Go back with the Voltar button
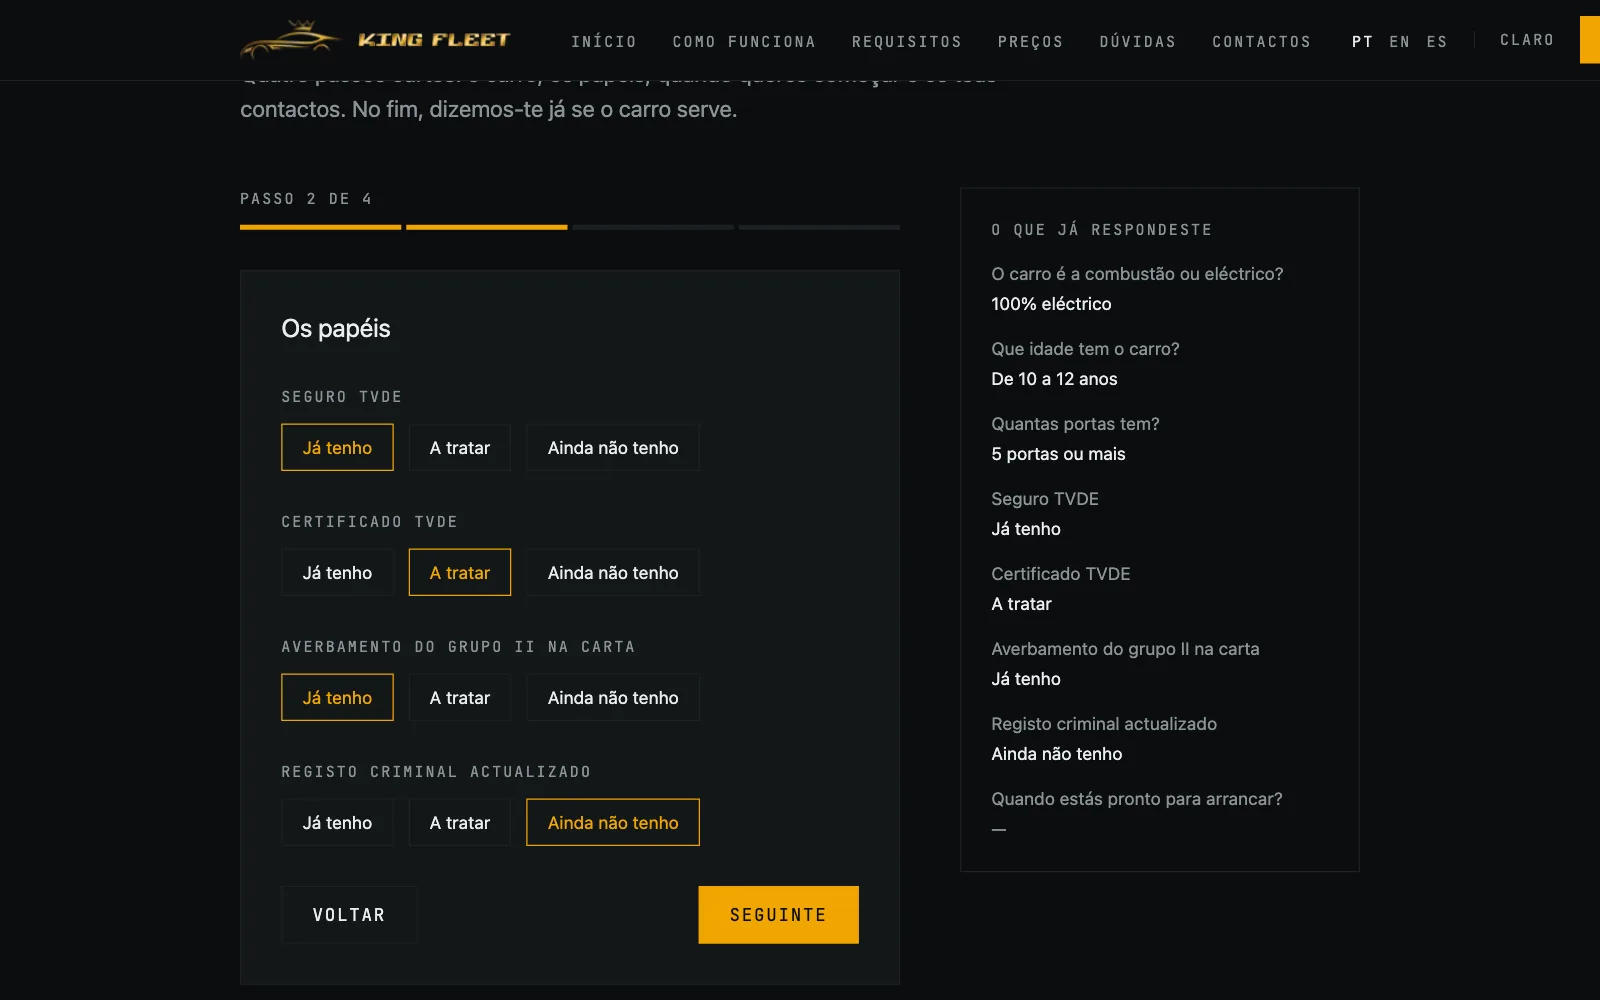 [x=349, y=915]
